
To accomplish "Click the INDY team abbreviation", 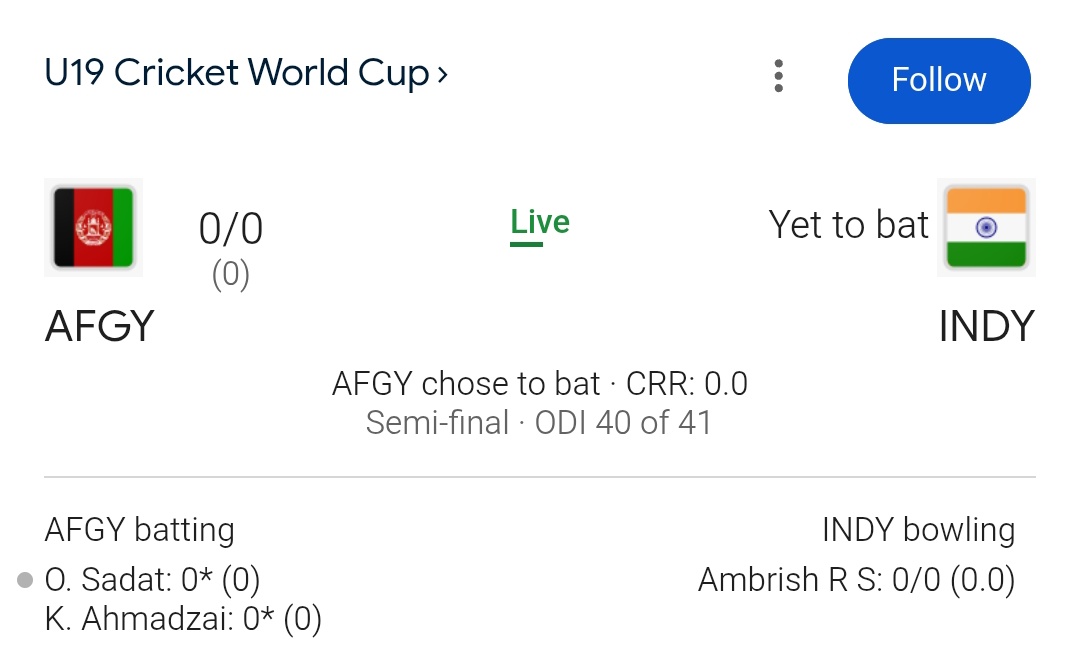I will pos(987,325).
